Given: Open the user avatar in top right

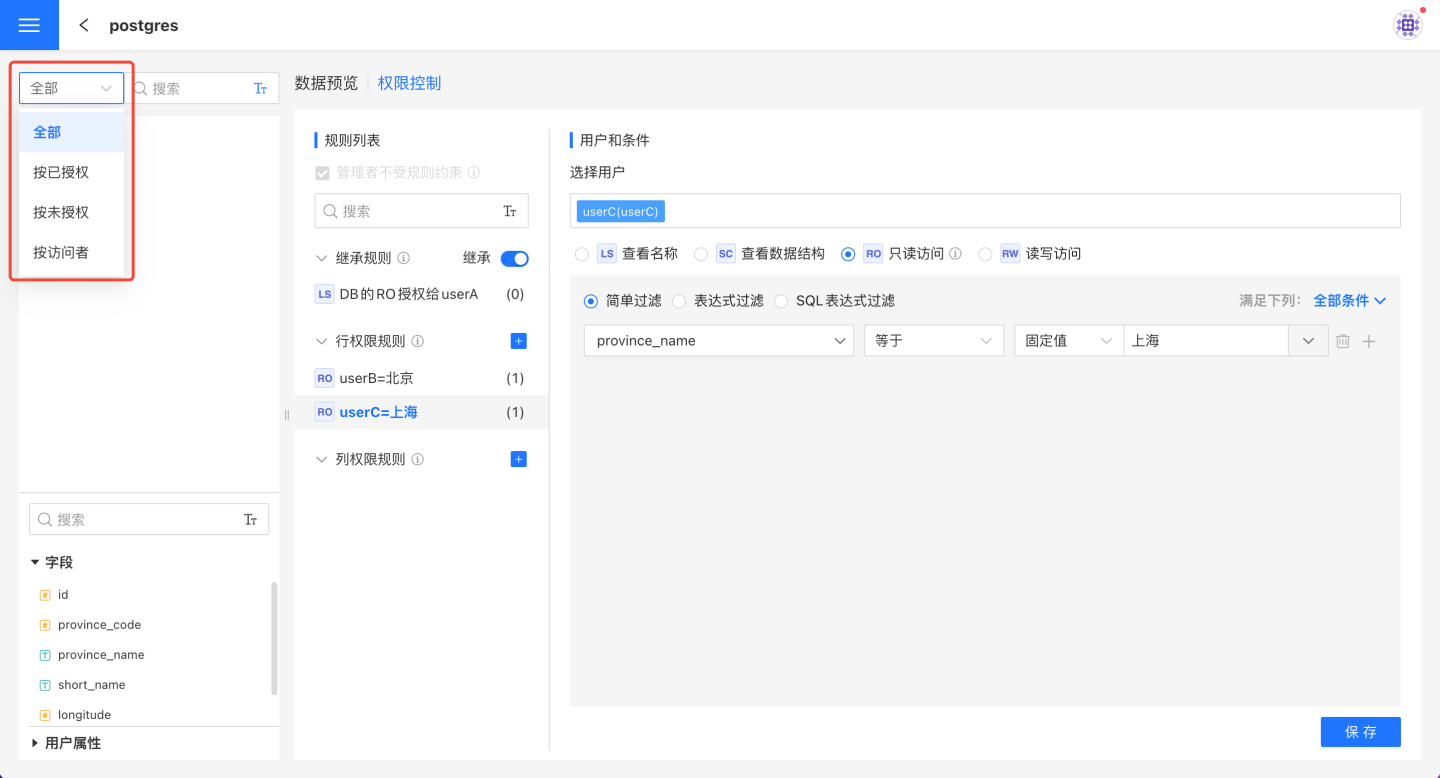Looking at the screenshot, I should click(1407, 25).
